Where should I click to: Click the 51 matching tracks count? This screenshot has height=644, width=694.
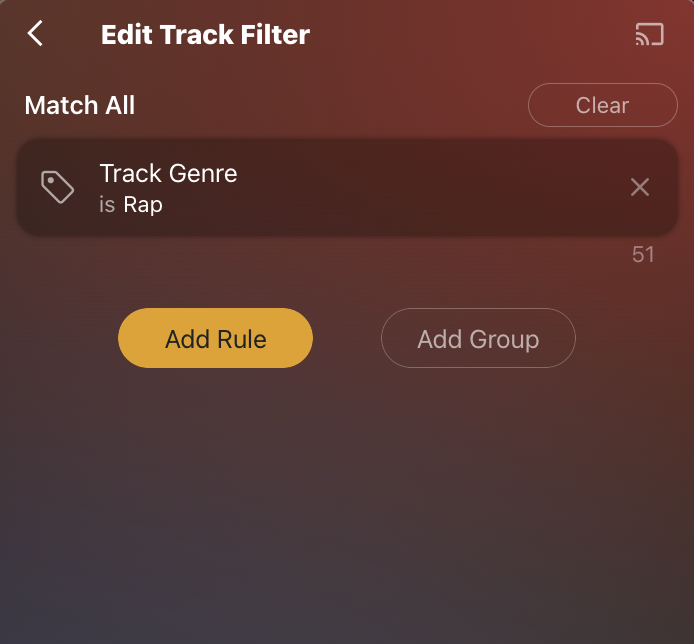click(x=643, y=255)
